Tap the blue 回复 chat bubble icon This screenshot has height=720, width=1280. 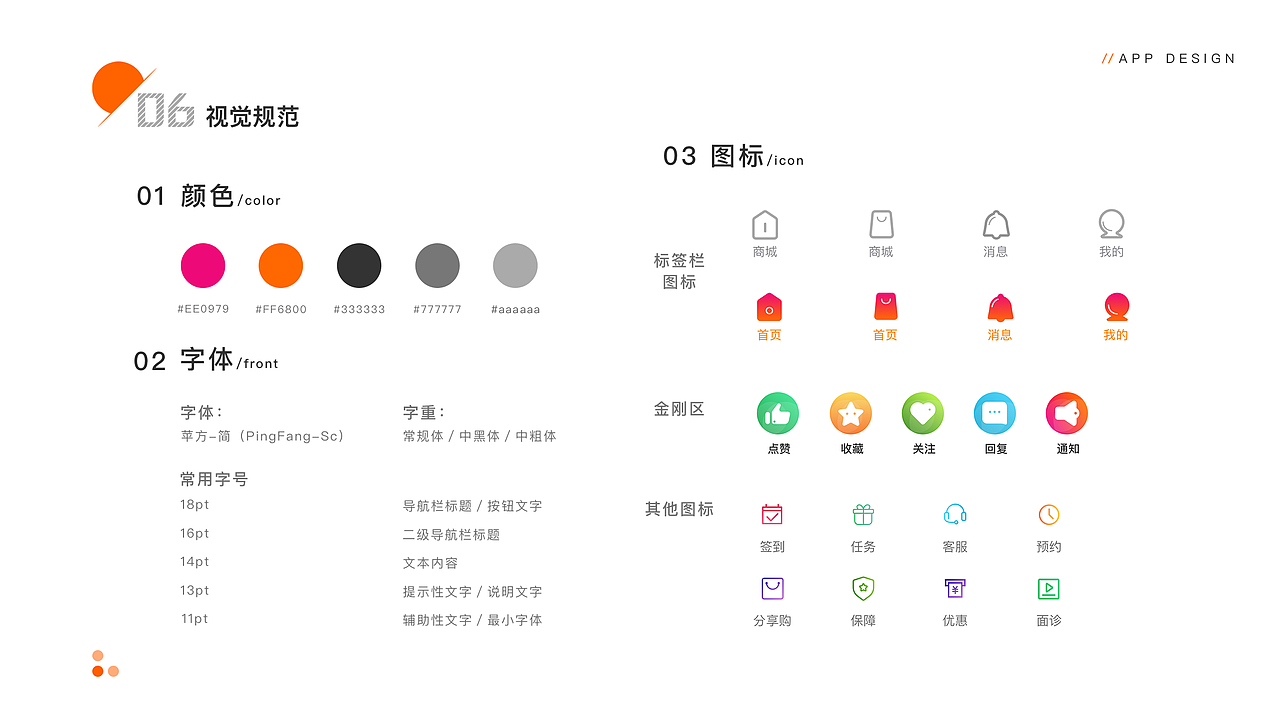pos(995,413)
